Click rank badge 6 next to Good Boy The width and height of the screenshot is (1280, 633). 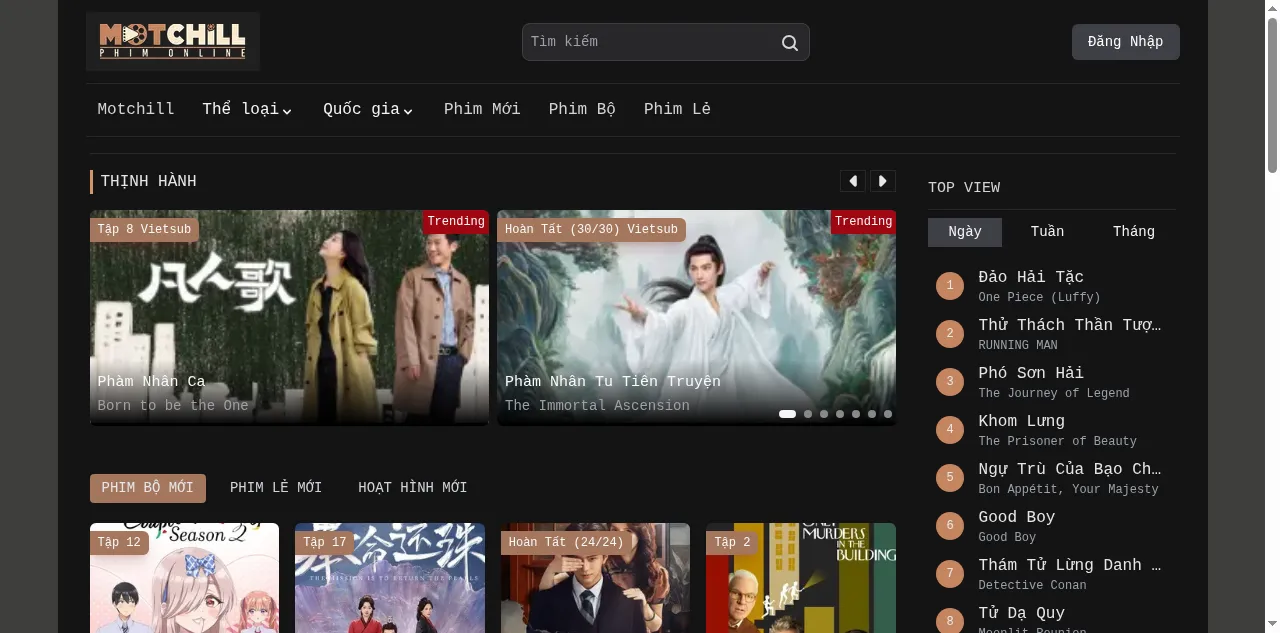(950, 526)
